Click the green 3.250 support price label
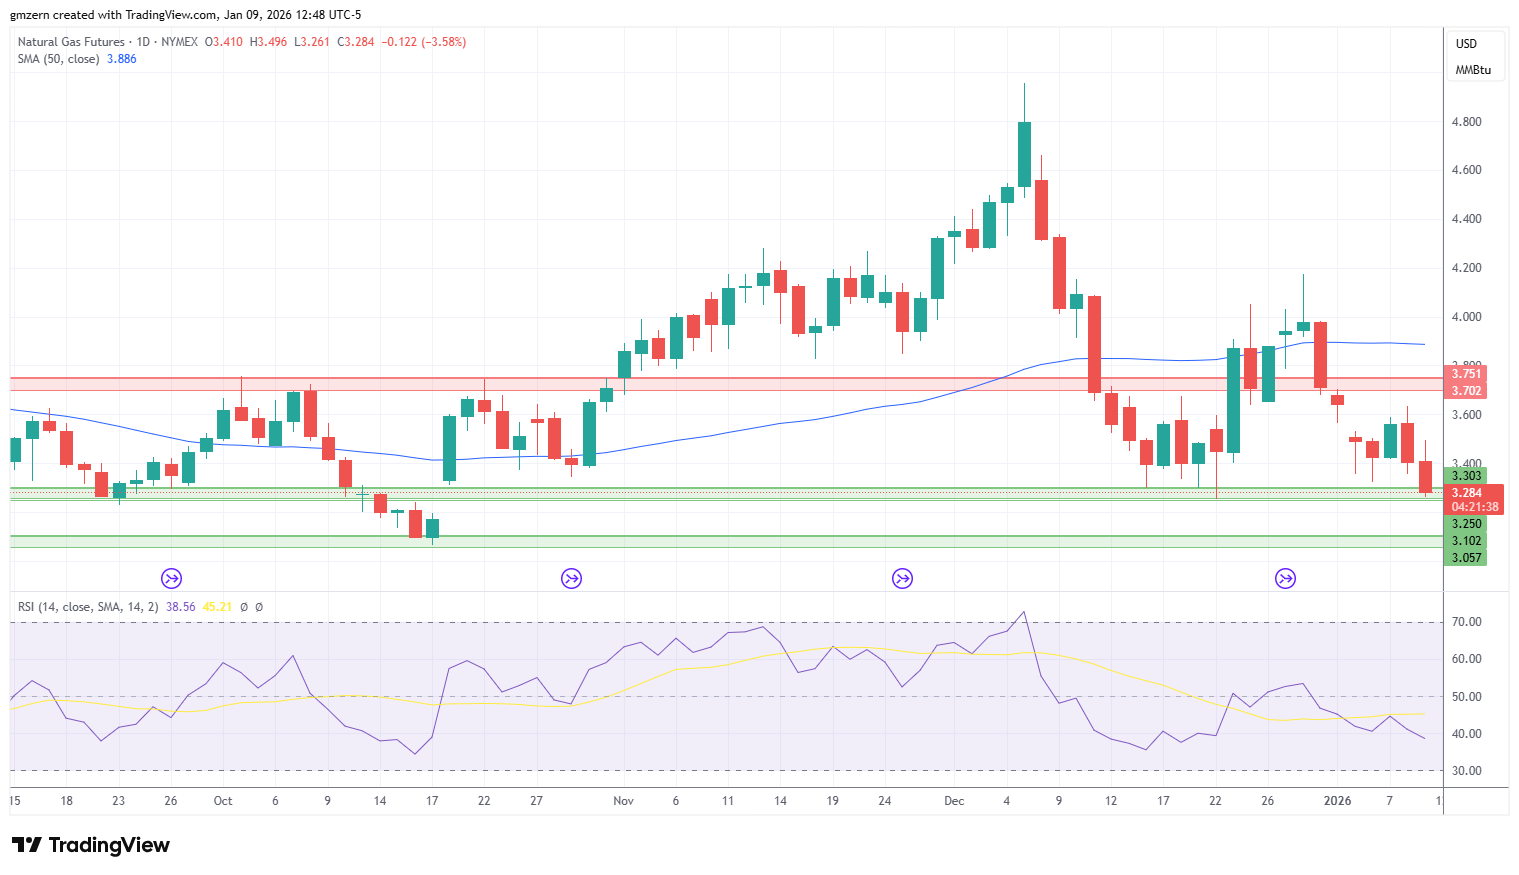The image size is (1519, 875). click(x=1465, y=524)
